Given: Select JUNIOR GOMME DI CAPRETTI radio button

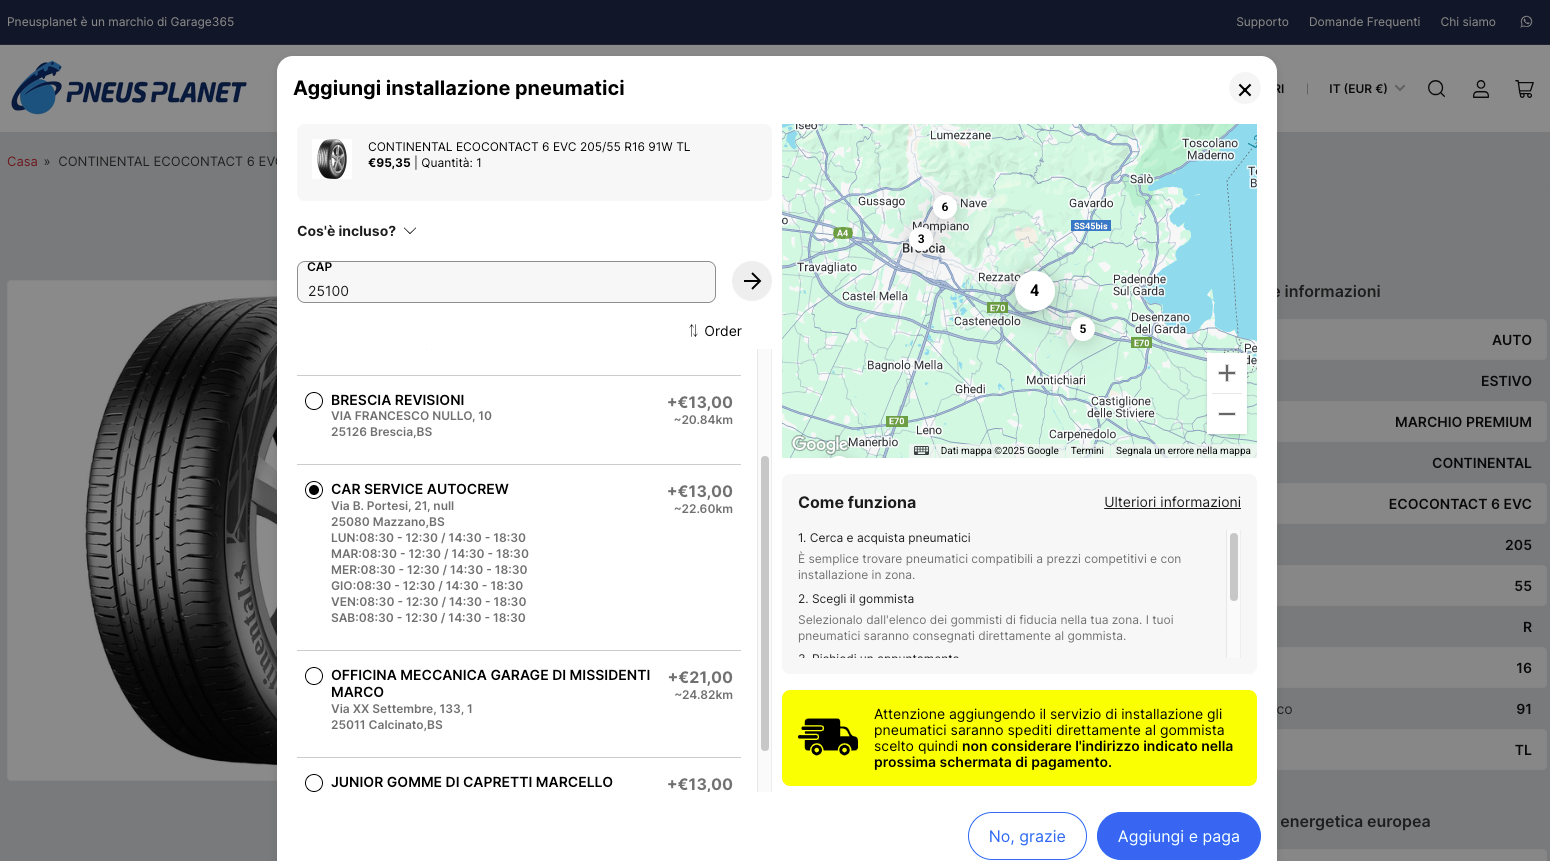Looking at the screenshot, I should tap(314, 783).
